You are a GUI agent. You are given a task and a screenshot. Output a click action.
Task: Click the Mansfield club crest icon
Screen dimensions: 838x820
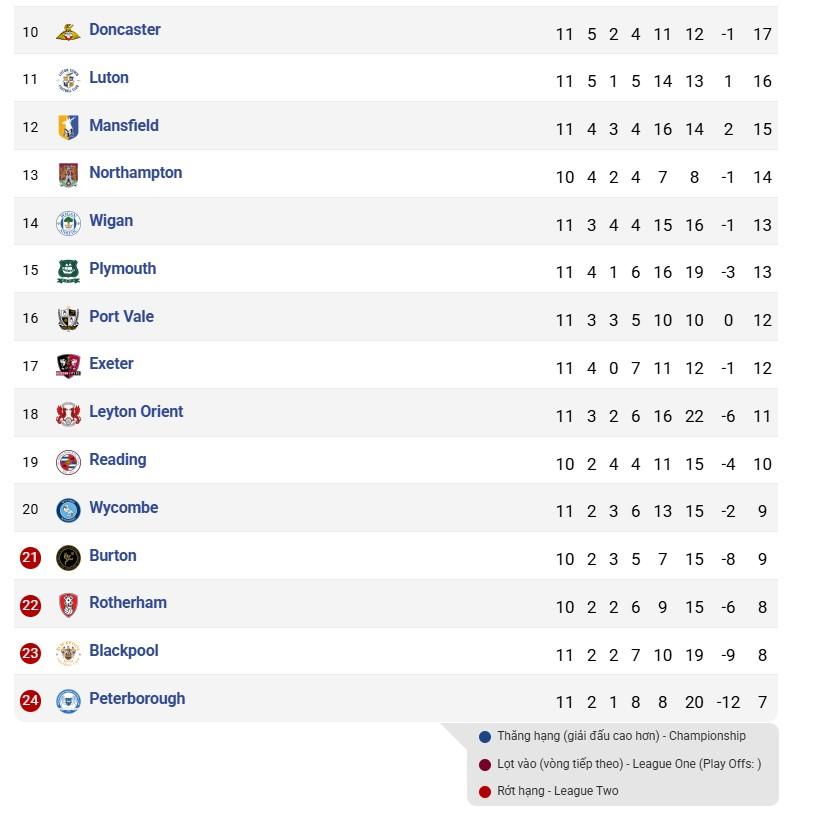pyautogui.click(x=68, y=127)
